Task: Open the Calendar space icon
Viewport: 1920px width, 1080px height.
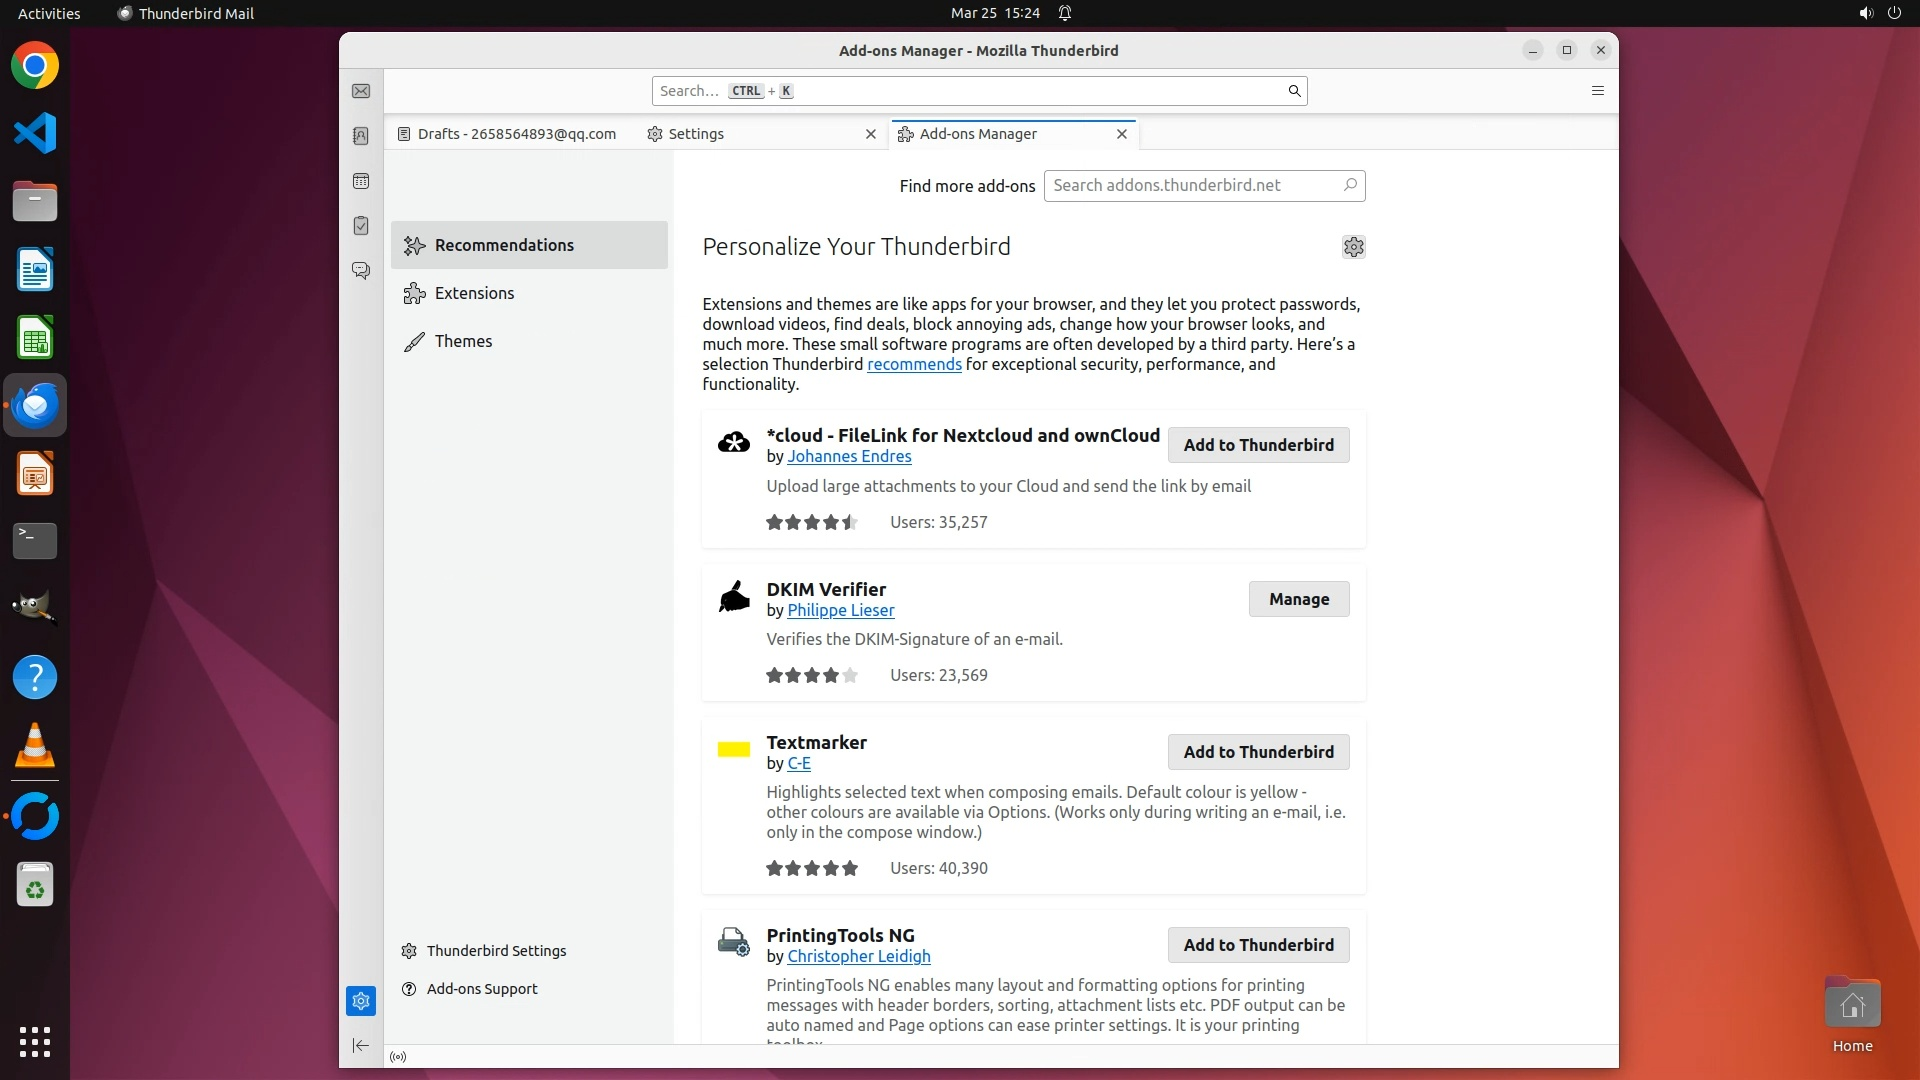Action: click(x=361, y=181)
